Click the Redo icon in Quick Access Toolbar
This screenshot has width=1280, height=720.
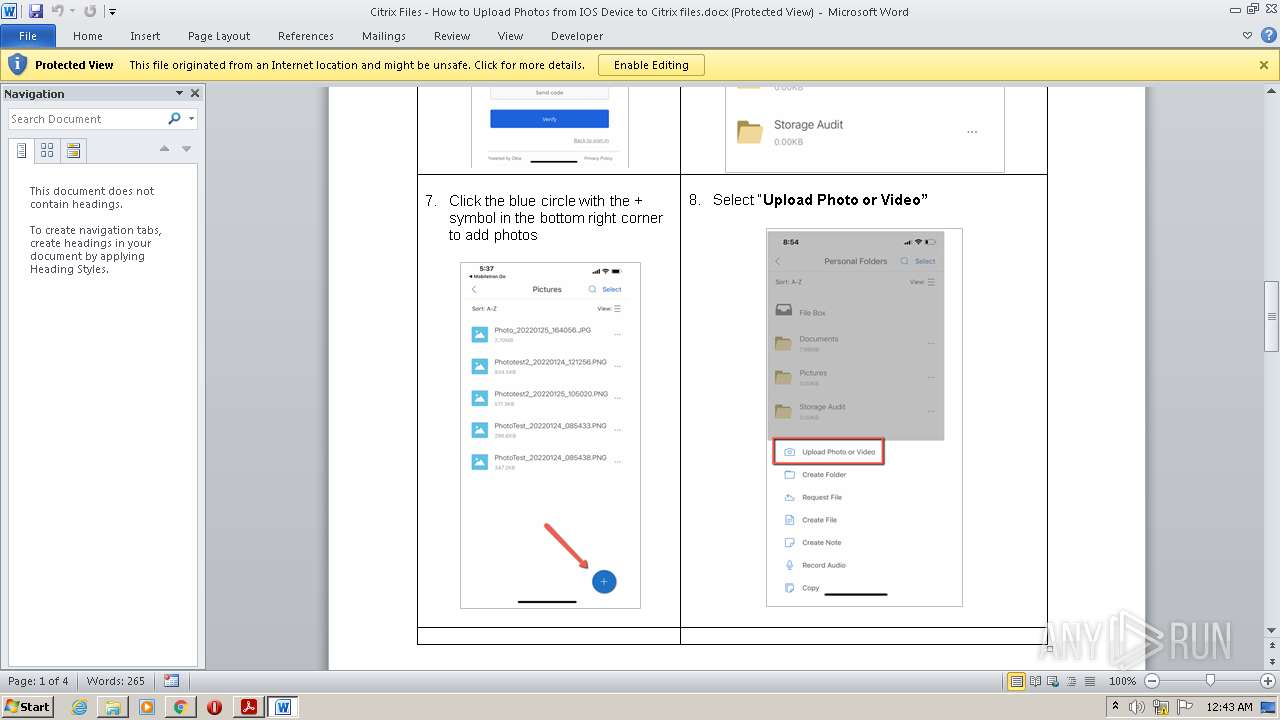click(x=90, y=11)
